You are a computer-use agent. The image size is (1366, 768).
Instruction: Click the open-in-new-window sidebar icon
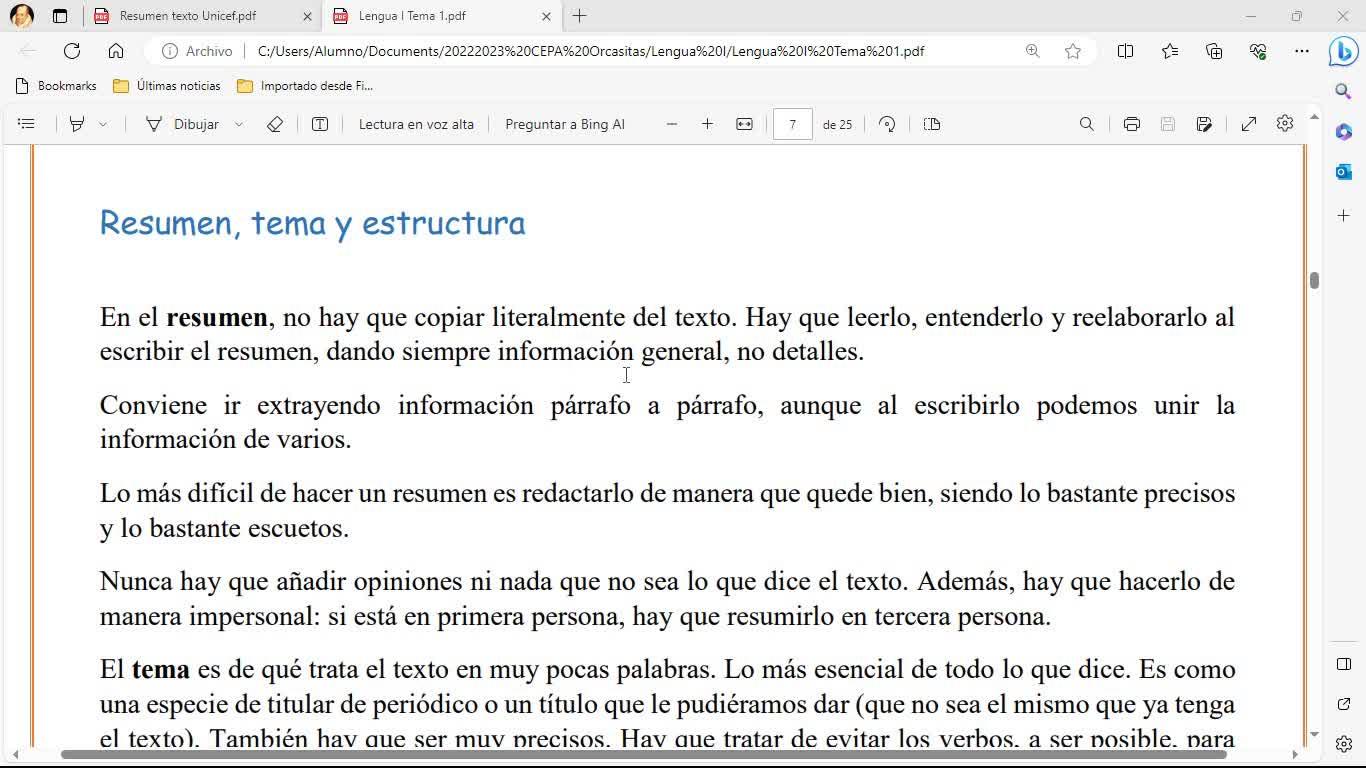click(1344, 705)
